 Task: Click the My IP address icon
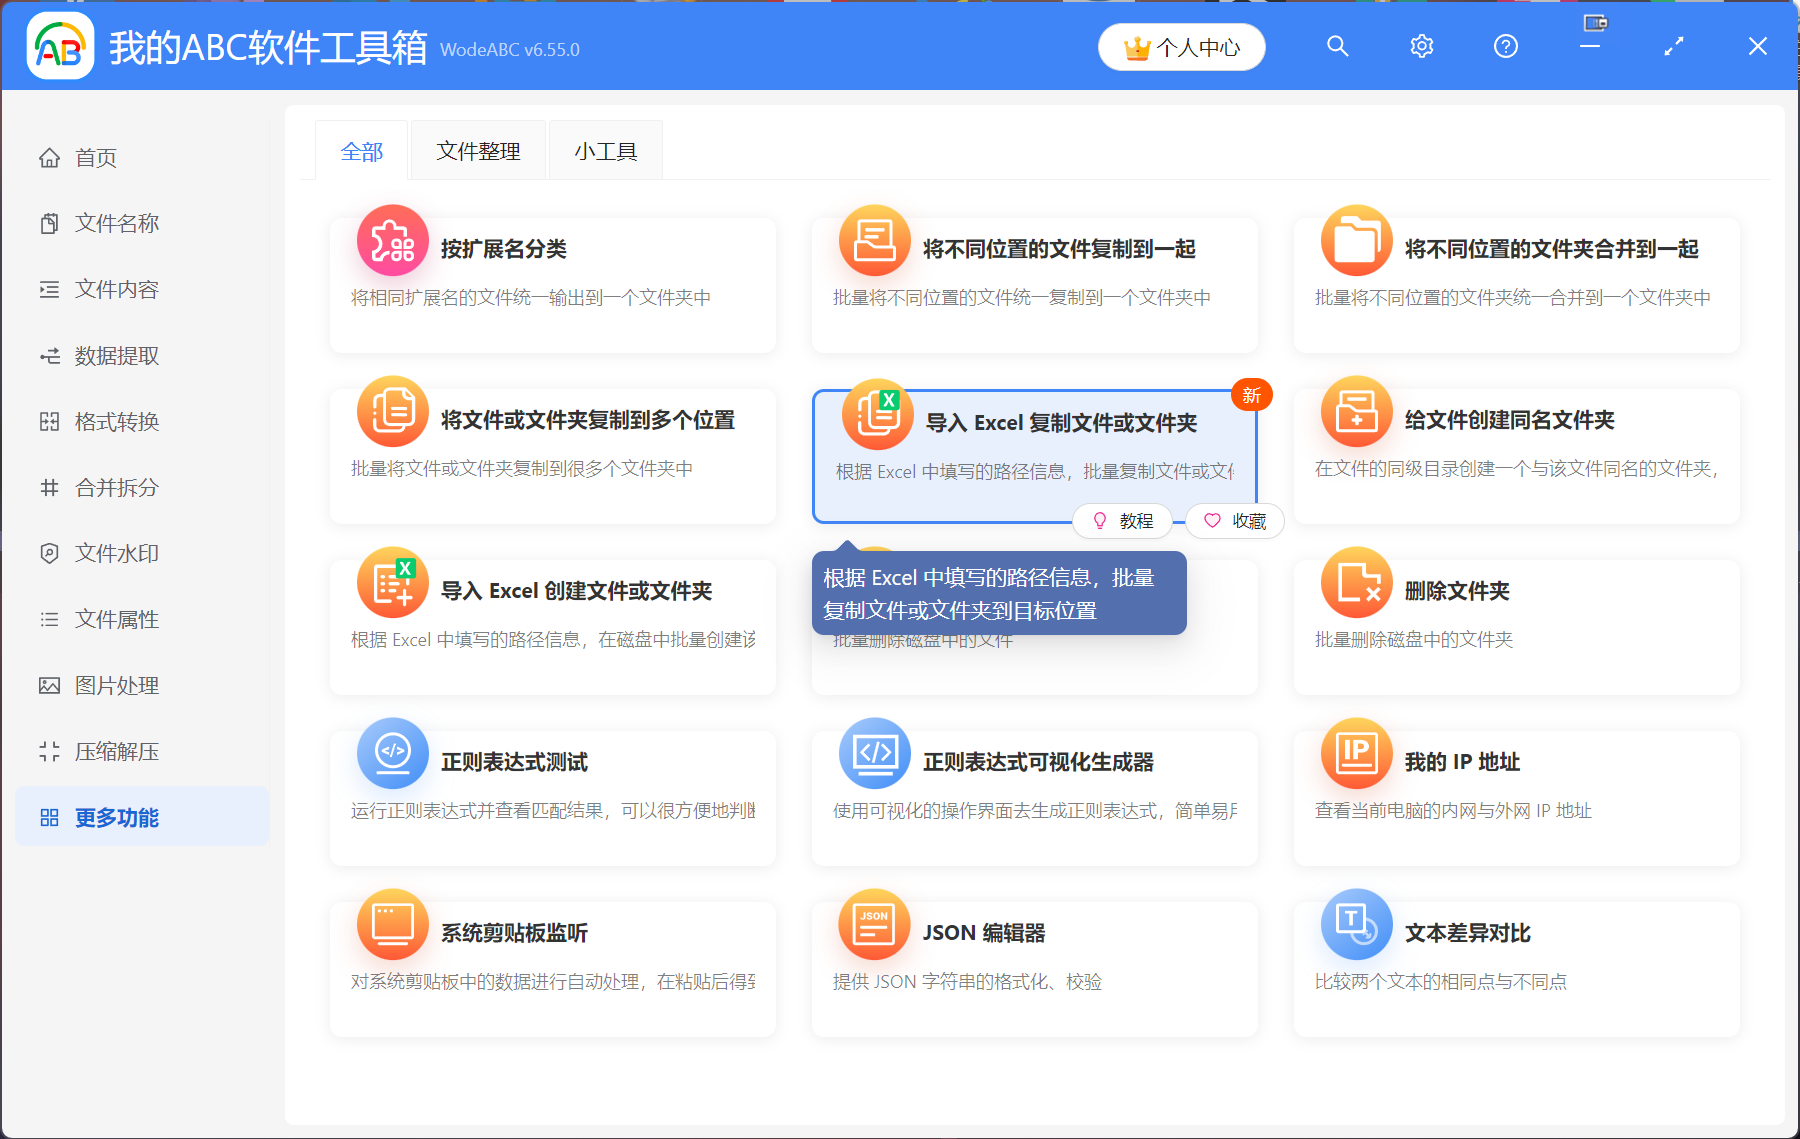[1356, 753]
